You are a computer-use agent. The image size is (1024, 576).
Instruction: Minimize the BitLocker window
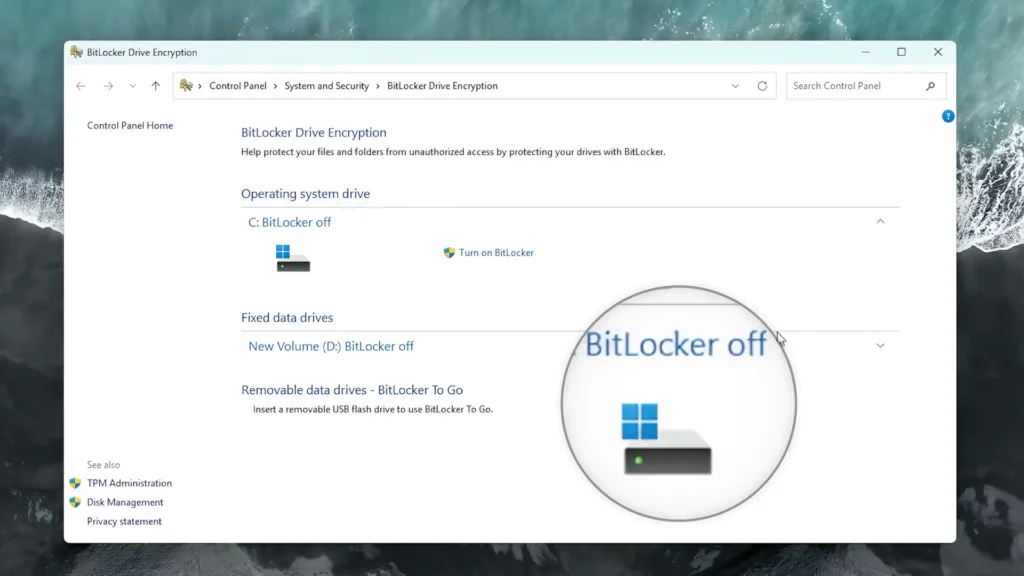pos(865,52)
